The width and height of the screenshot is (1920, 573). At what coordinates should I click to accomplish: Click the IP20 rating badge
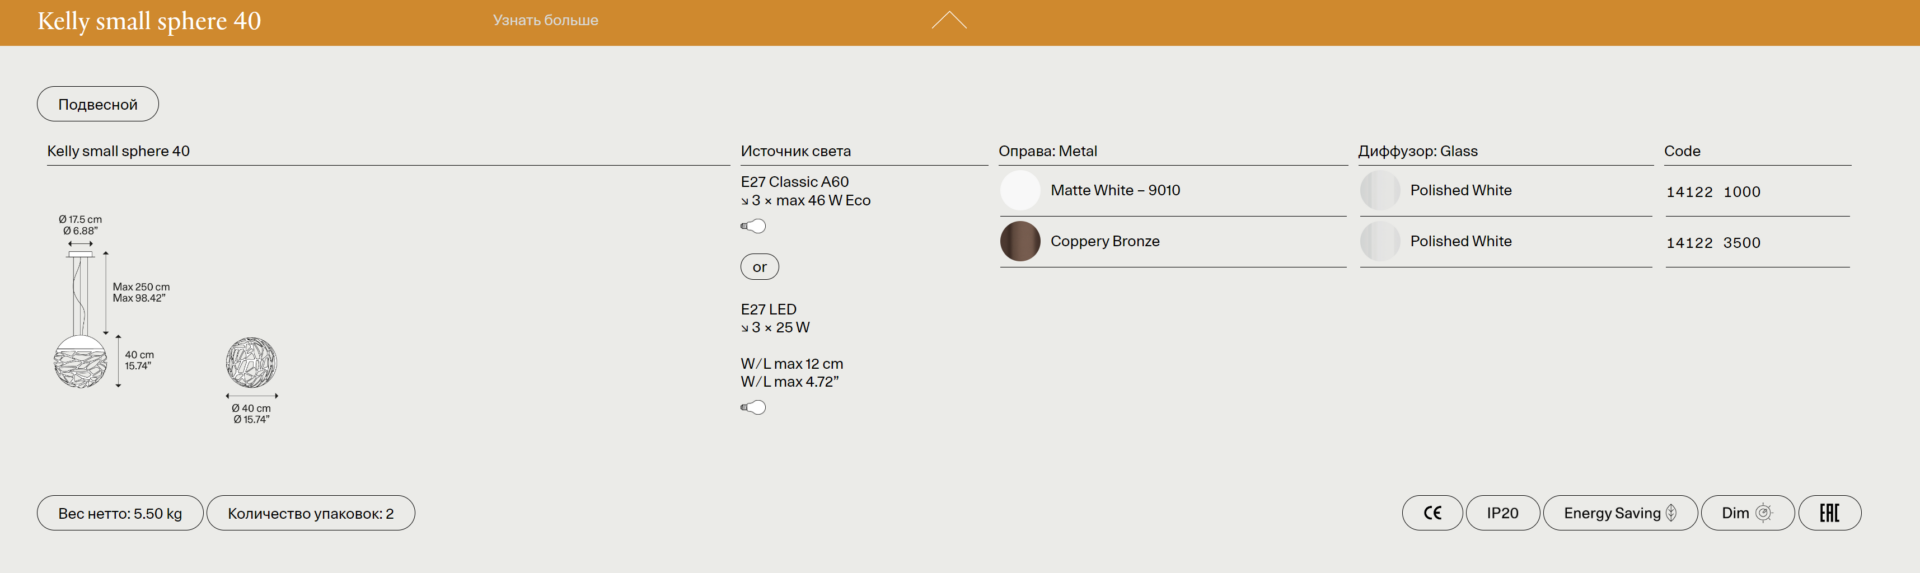point(1502,513)
